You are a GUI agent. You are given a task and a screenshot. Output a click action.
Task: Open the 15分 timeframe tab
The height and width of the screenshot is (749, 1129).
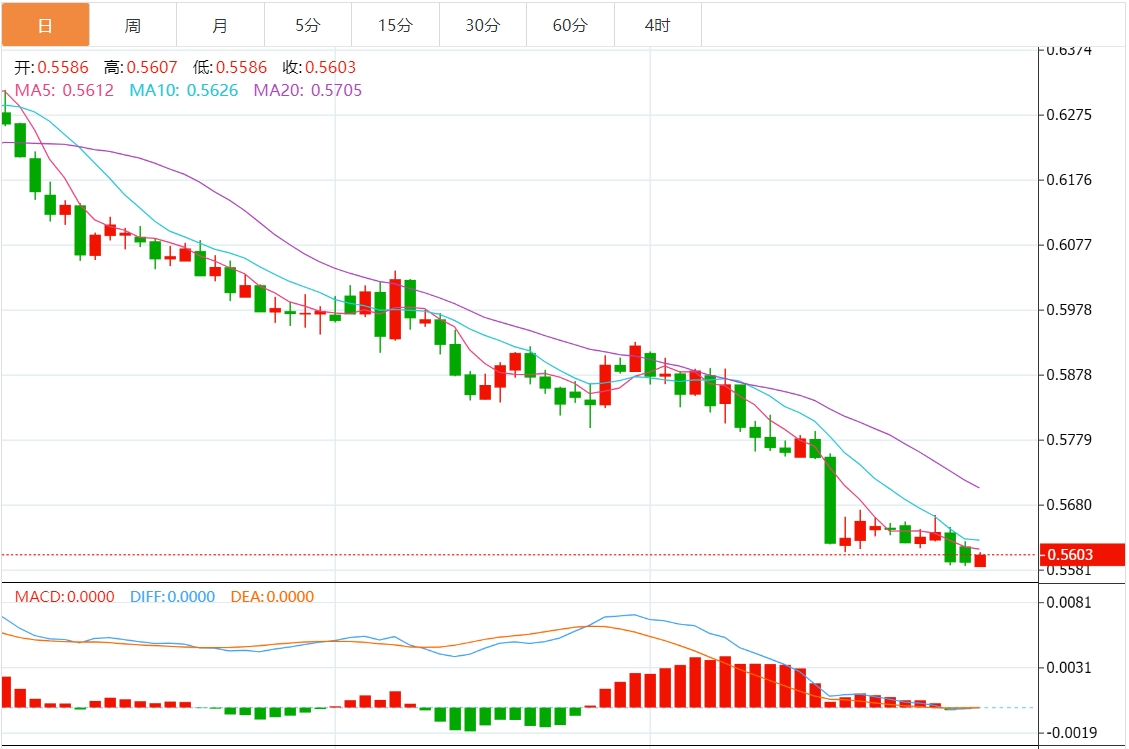pos(395,25)
